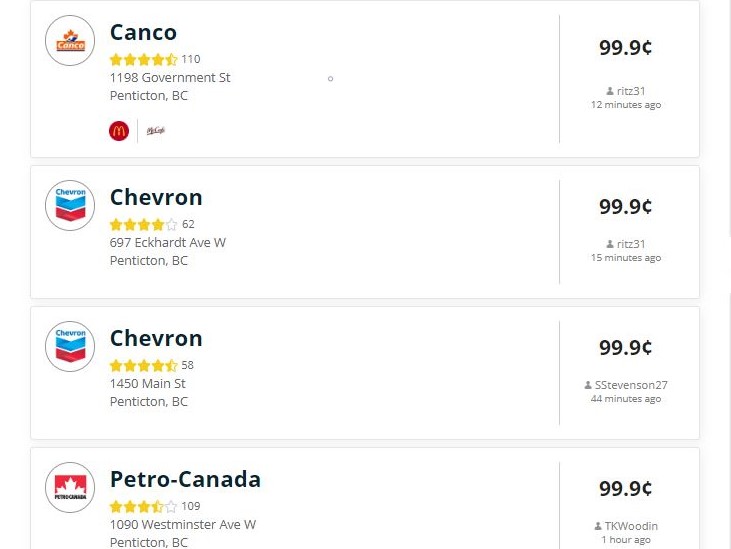This screenshot has height=549, width=731.
Task: Click the Petro-Canada star rating with 109 reviews
Action: 143,506
